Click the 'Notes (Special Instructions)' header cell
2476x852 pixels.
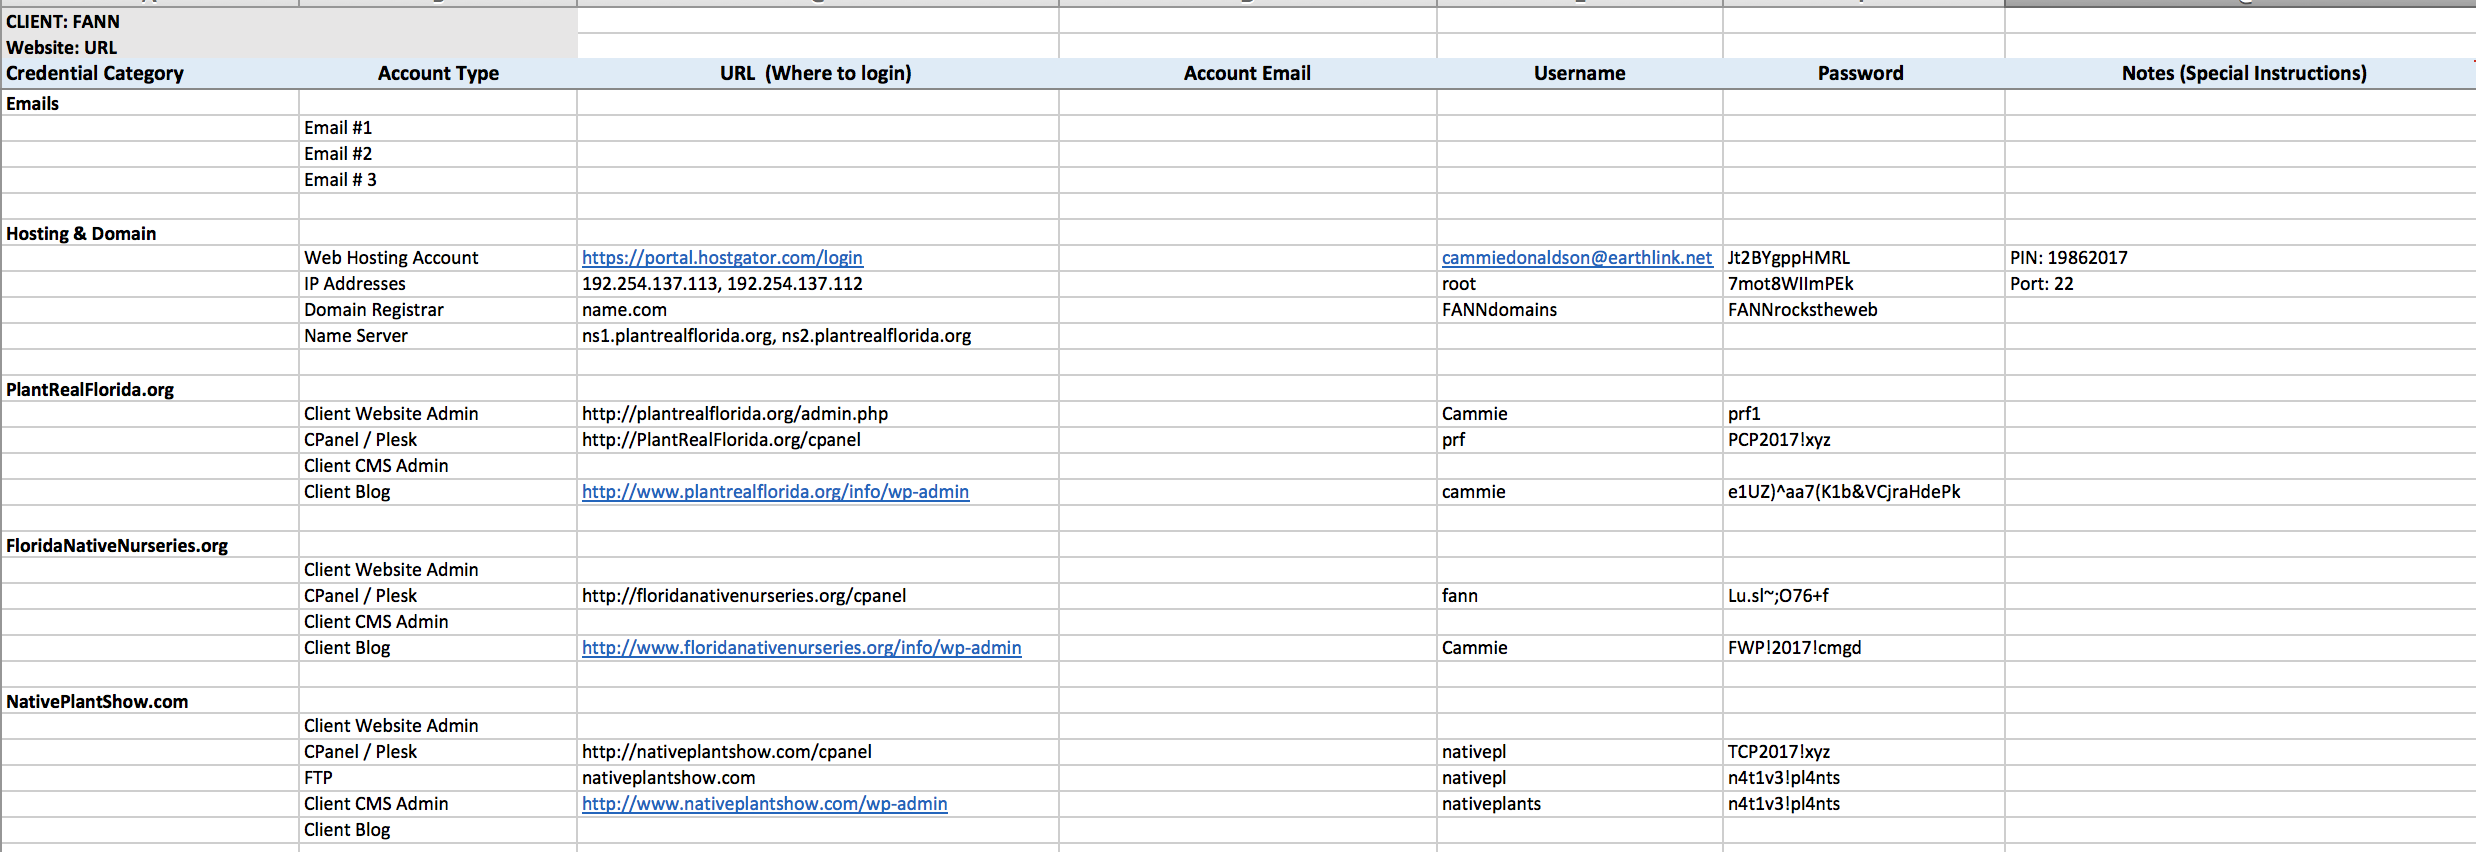2243,74
